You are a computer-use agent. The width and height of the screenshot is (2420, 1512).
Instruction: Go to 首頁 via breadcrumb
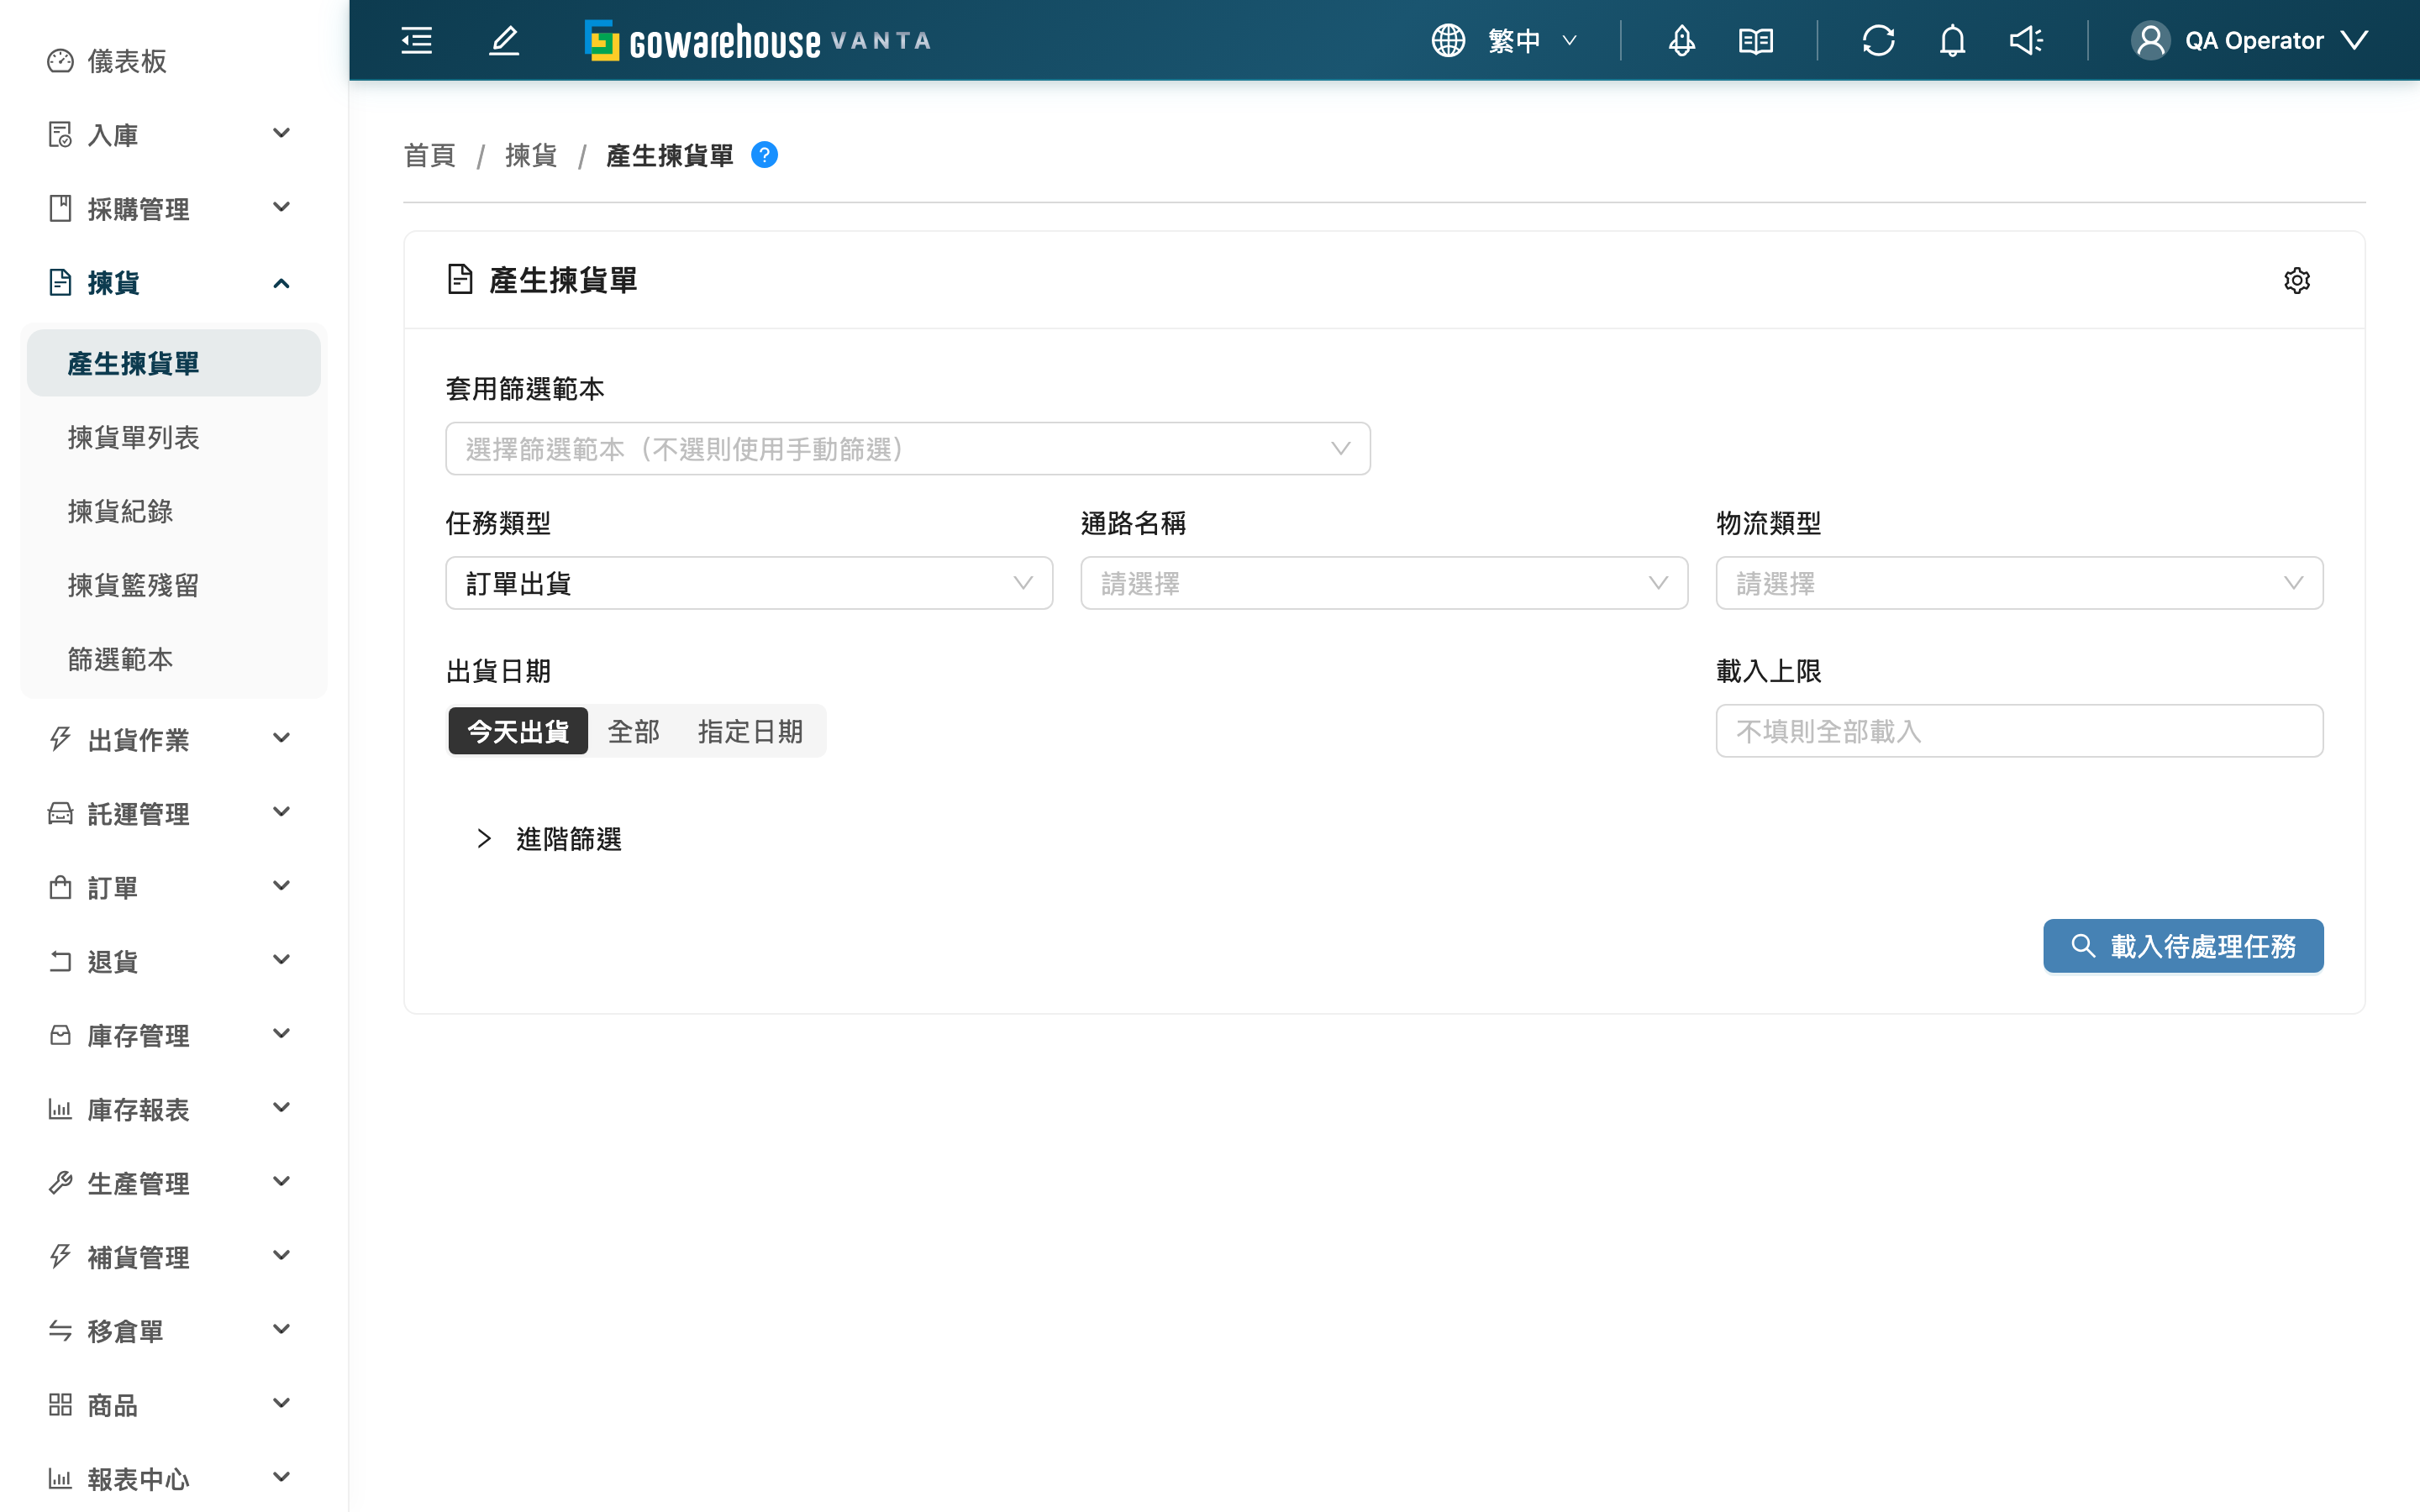click(x=429, y=155)
